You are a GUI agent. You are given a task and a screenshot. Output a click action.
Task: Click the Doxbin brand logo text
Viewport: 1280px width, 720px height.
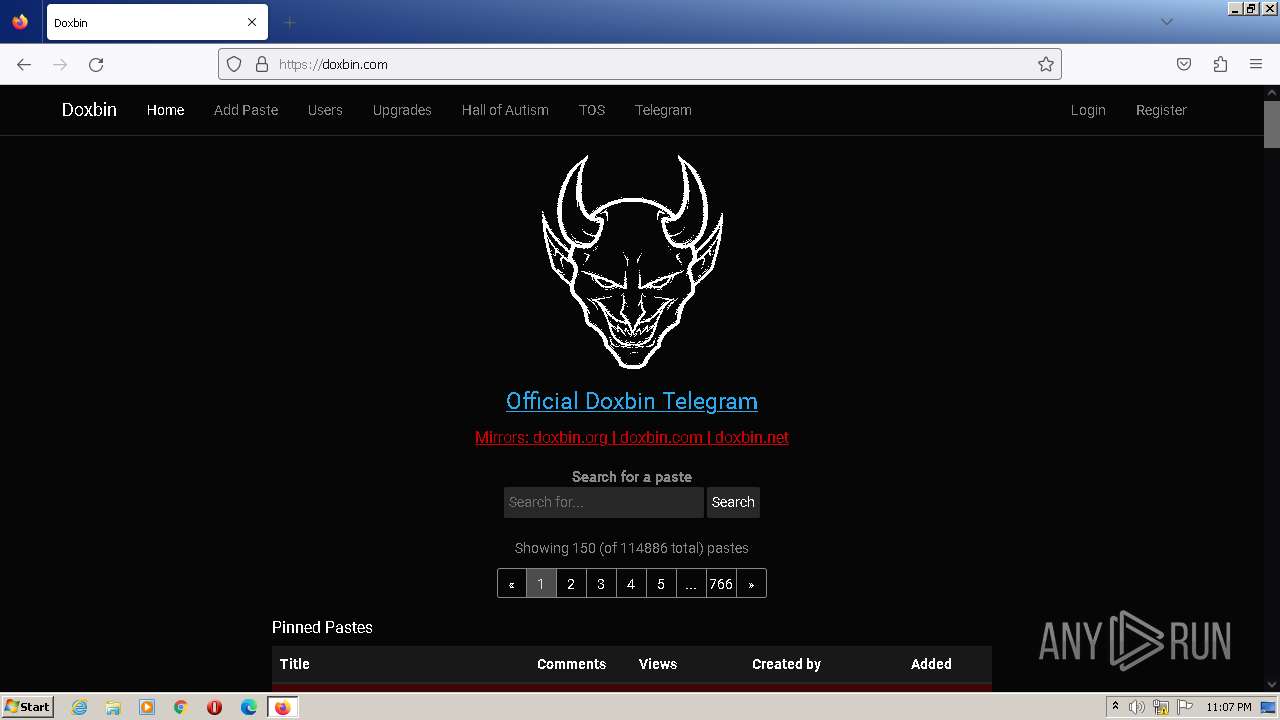tap(89, 110)
